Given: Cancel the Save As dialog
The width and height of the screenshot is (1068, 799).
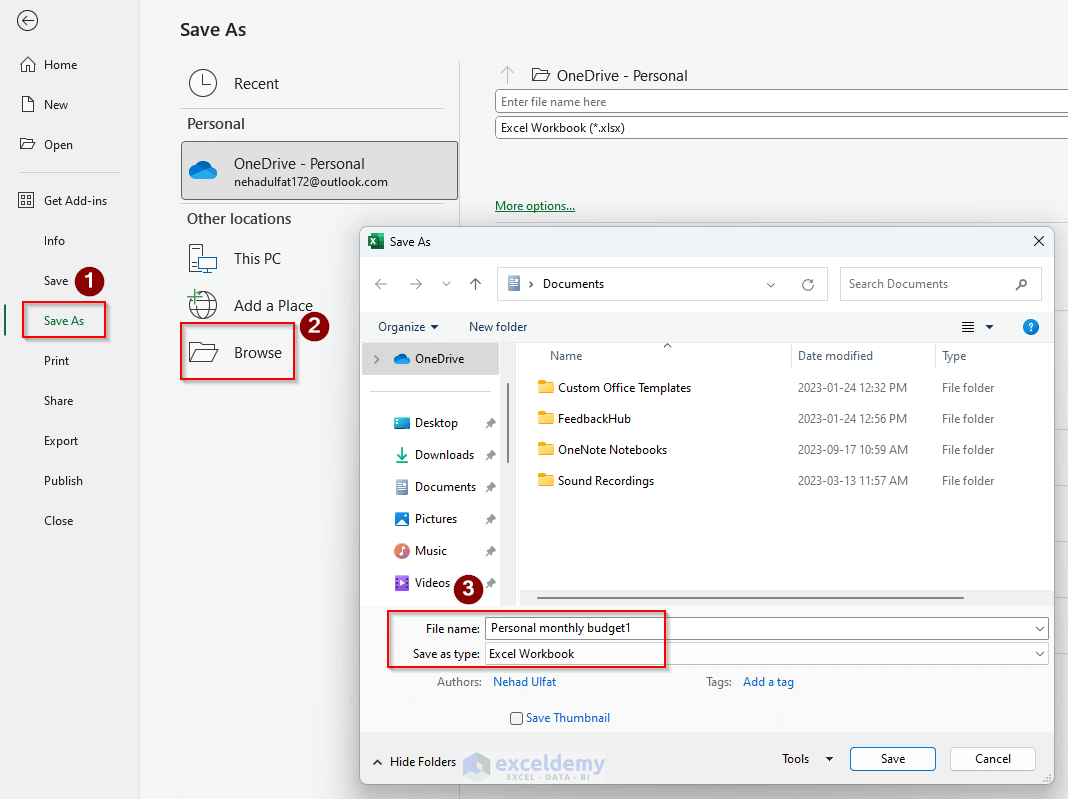Looking at the screenshot, I should click(992, 759).
